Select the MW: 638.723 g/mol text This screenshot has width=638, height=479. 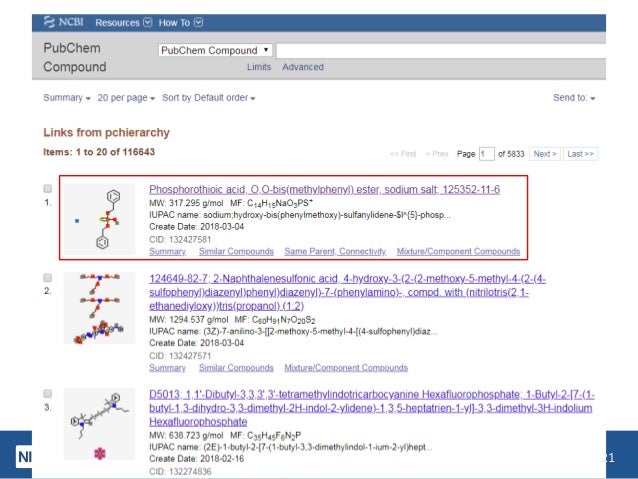pos(186,435)
